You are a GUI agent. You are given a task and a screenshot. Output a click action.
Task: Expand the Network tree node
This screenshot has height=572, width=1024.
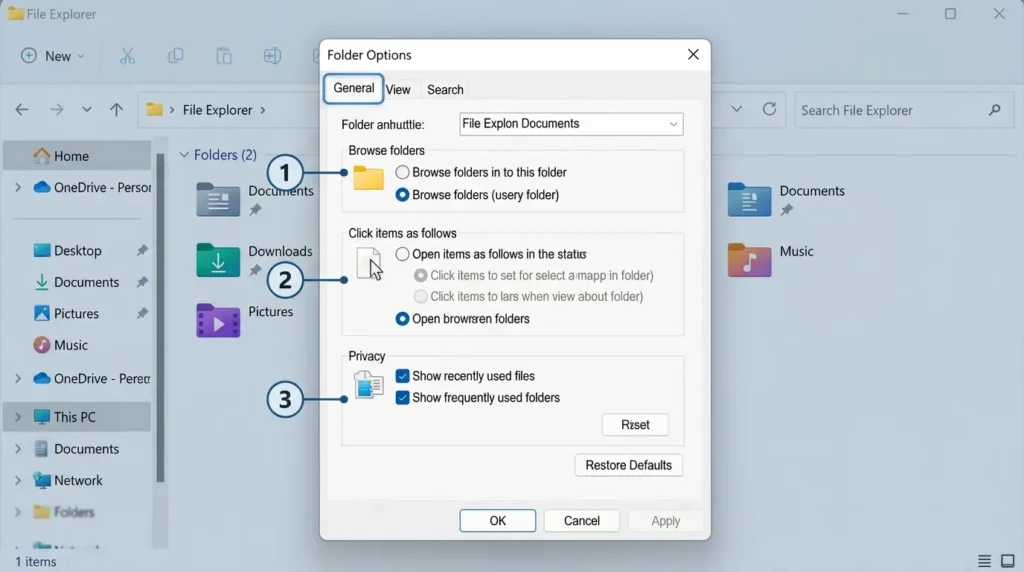click(x=18, y=481)
